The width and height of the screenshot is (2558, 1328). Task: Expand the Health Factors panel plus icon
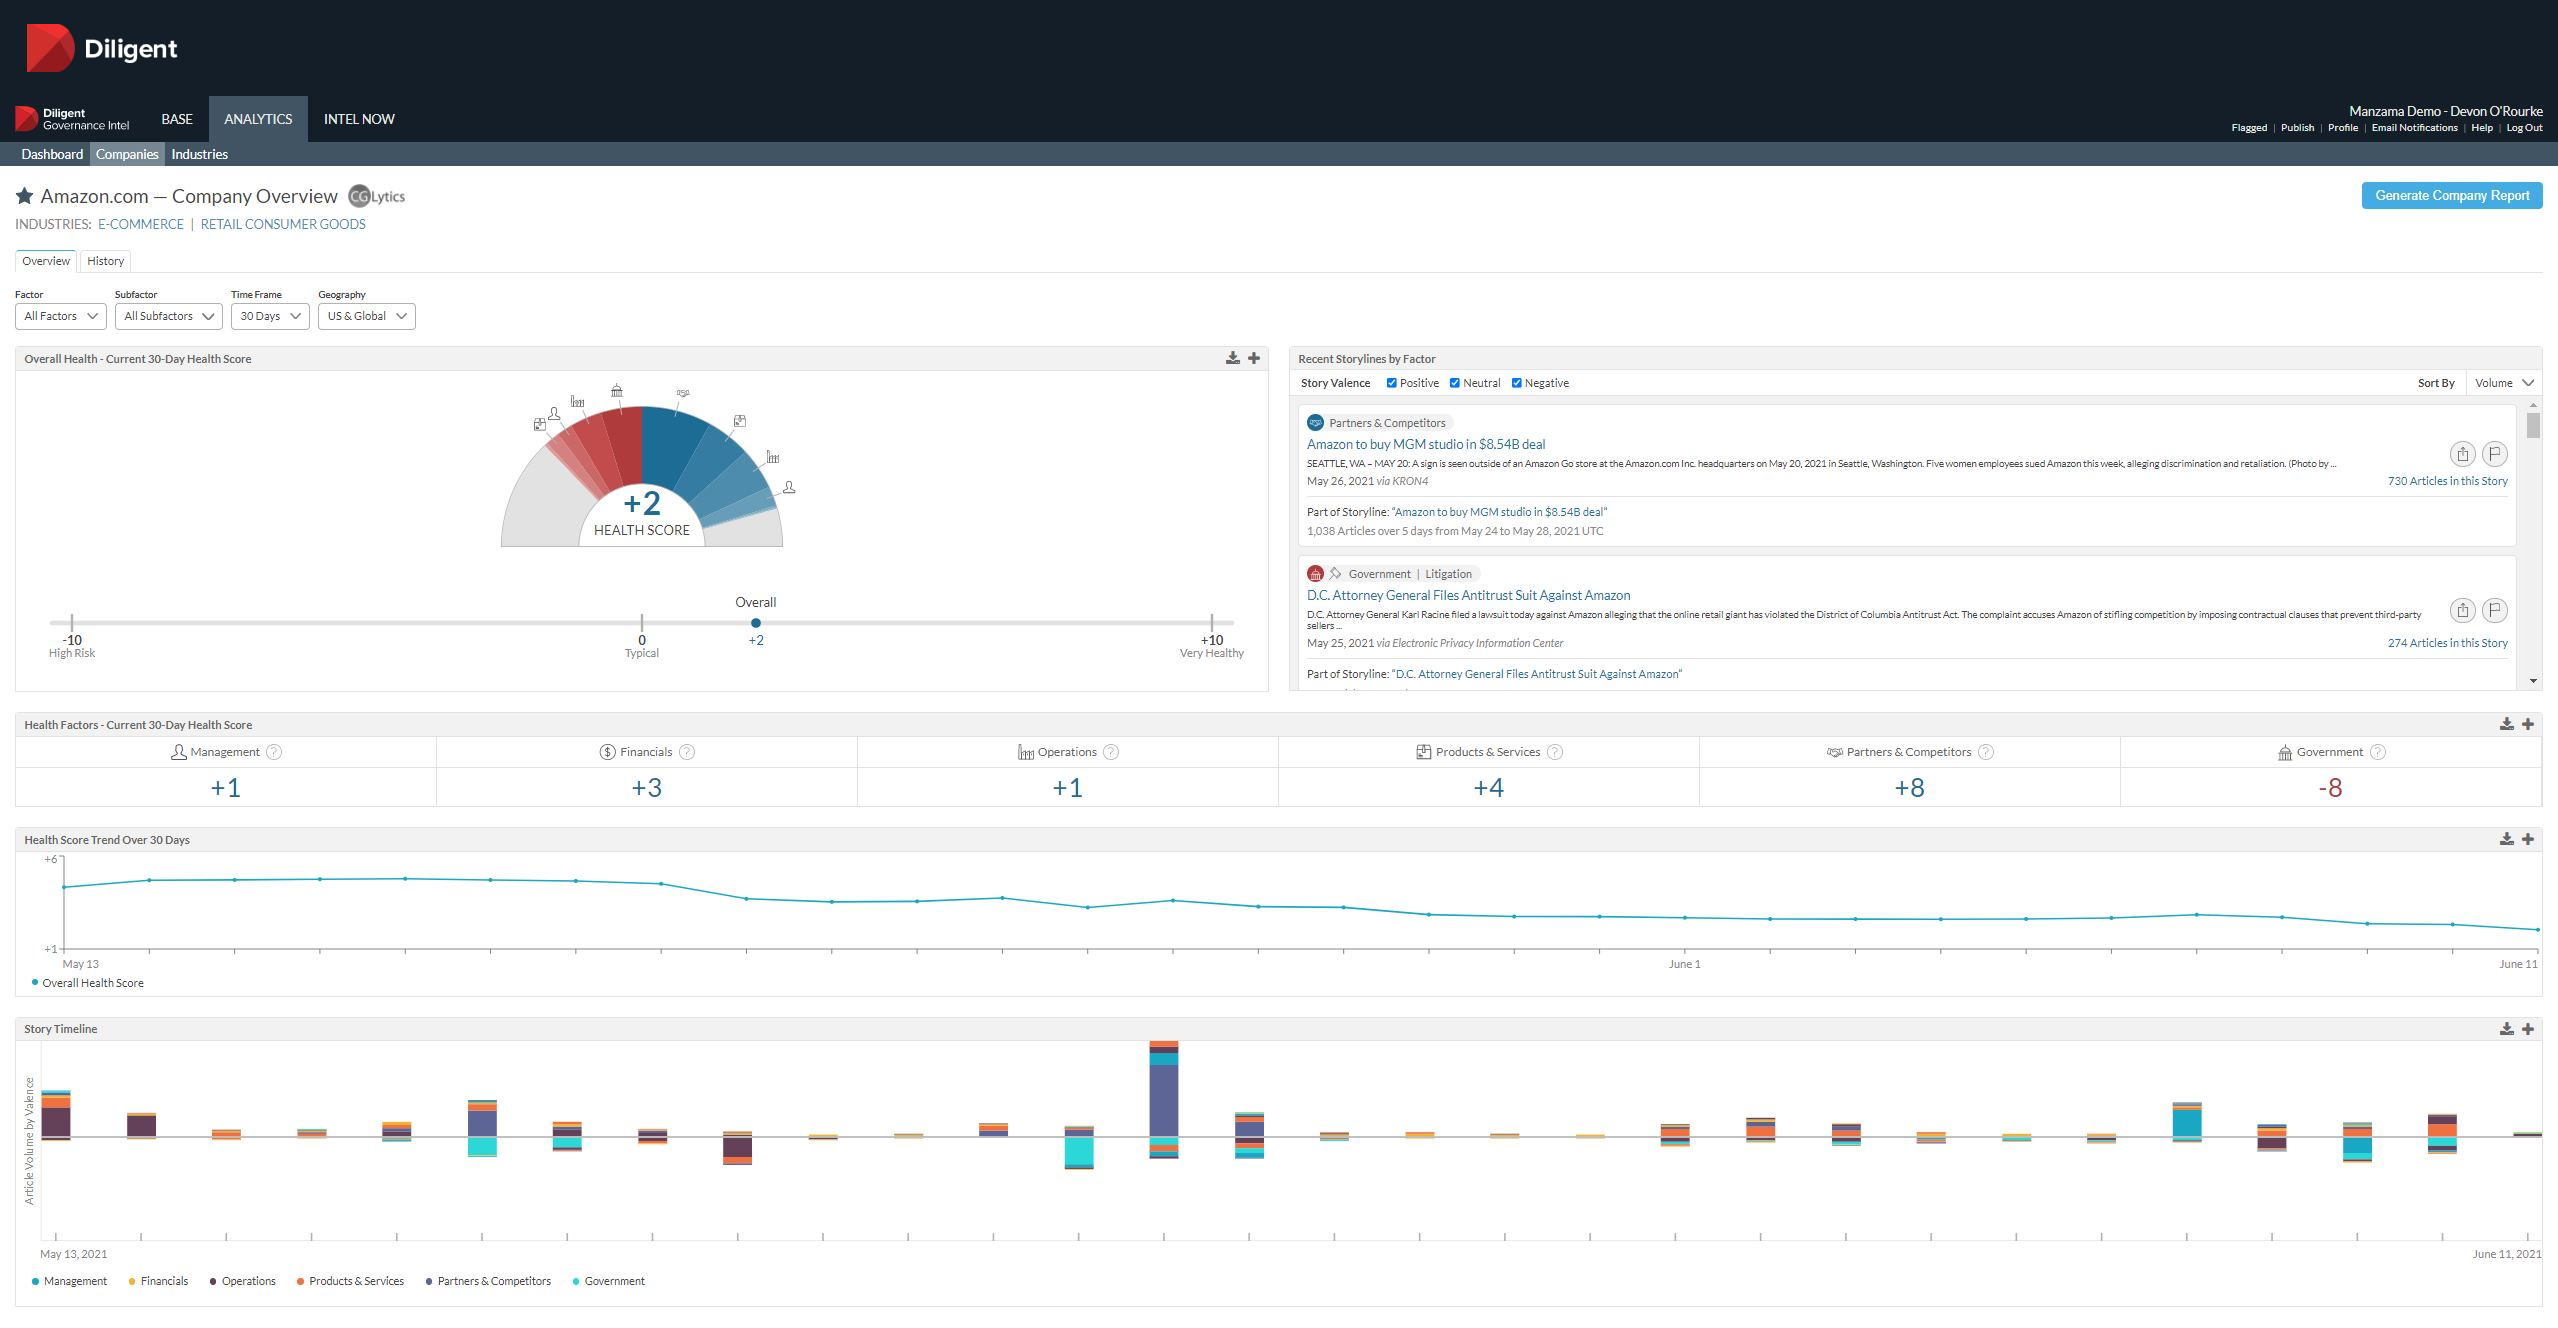[x=2528, y=724]
